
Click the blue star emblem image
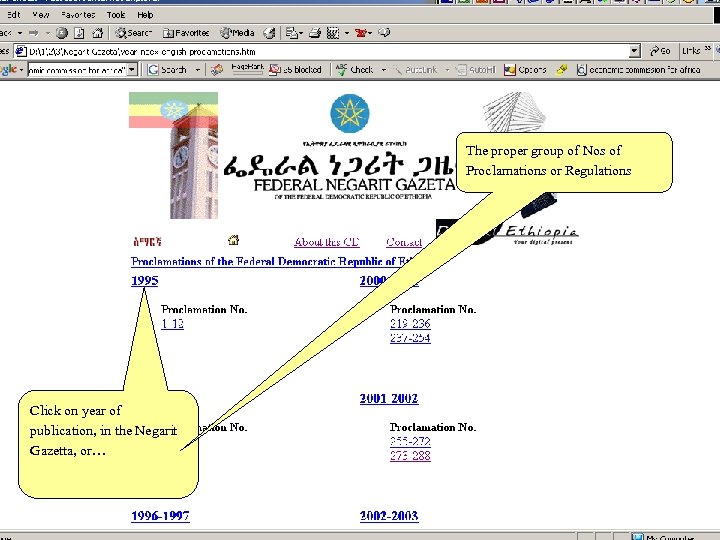[349, 113]
